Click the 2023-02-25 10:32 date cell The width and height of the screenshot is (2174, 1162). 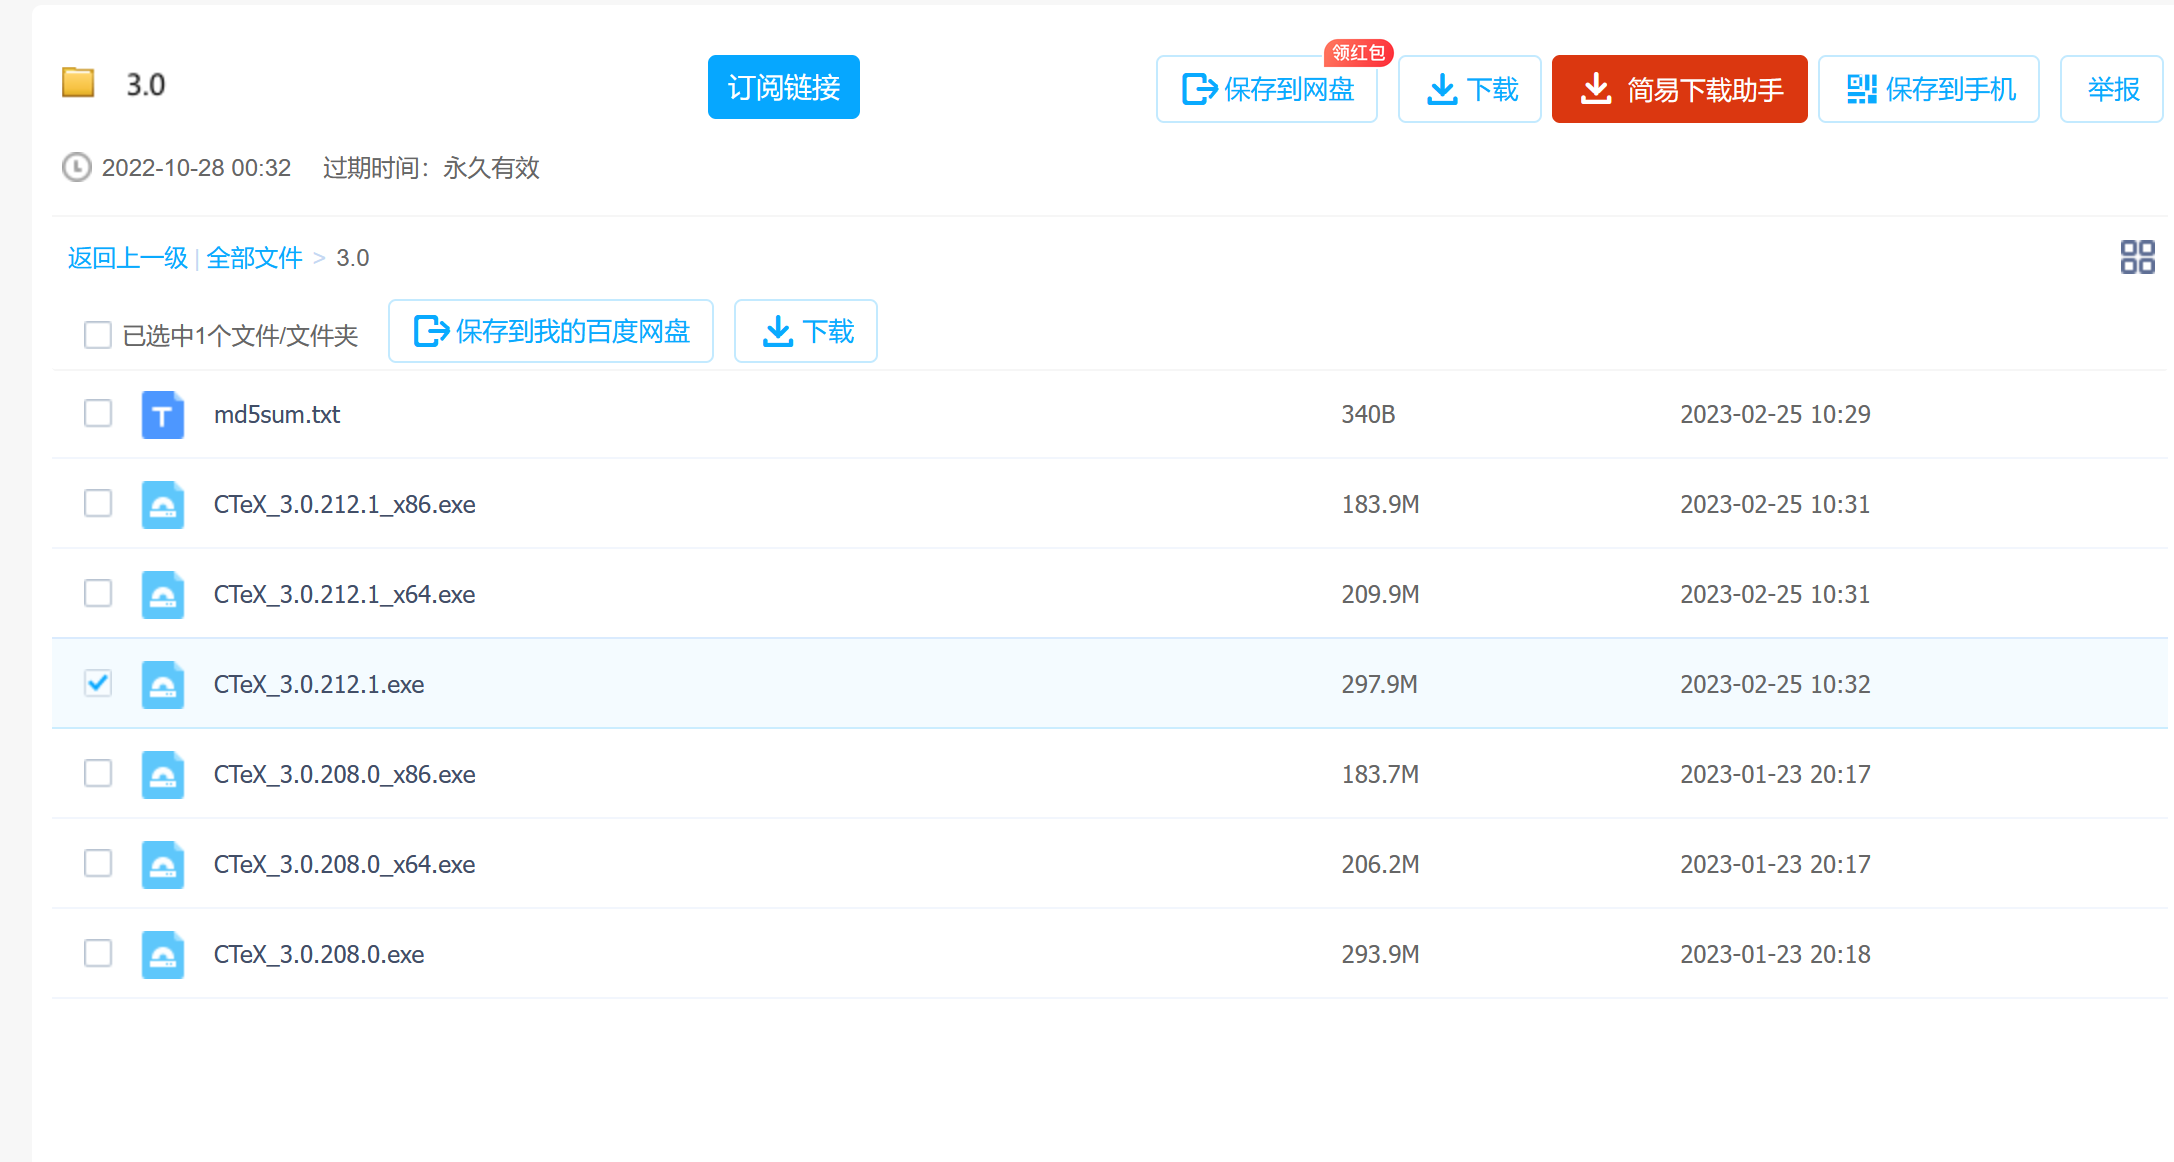pyautogui.click(x=1775, y=684)
